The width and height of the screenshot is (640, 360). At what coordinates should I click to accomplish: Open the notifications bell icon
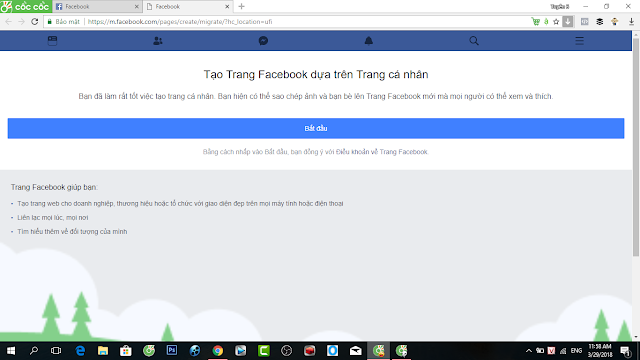(x=369, y=41)
